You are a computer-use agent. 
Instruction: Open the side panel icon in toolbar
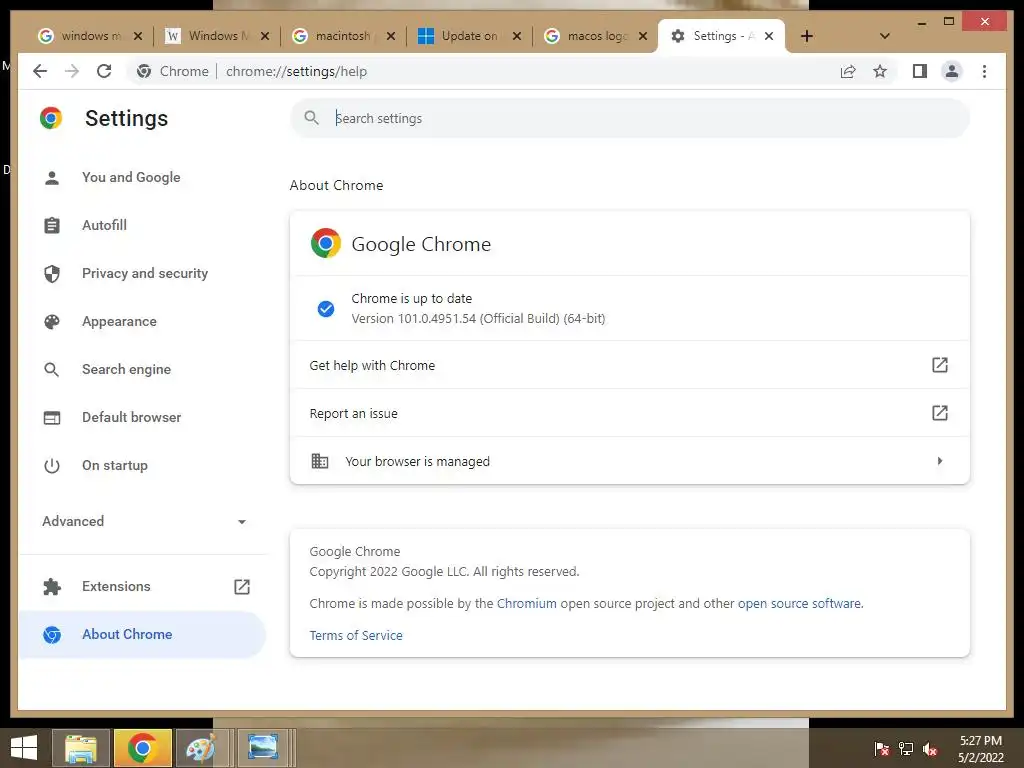920,71
